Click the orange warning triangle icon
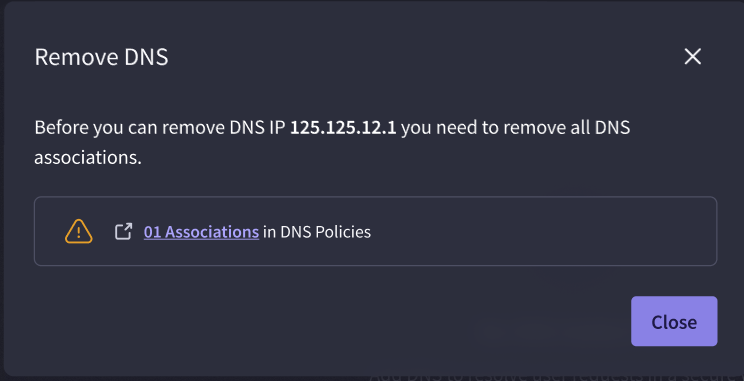744x381 pixels. click(x=79, y=232)
